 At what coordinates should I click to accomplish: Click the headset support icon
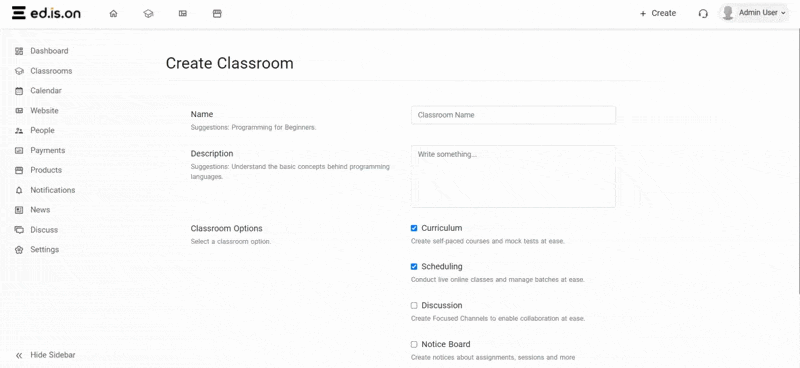[x=703, y=14]
